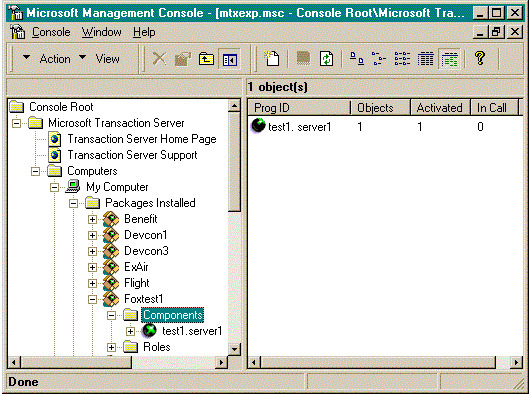The height and width of the screenshot is (394, 530).
Task: Open the Console menu
Action: pos(51,32)
